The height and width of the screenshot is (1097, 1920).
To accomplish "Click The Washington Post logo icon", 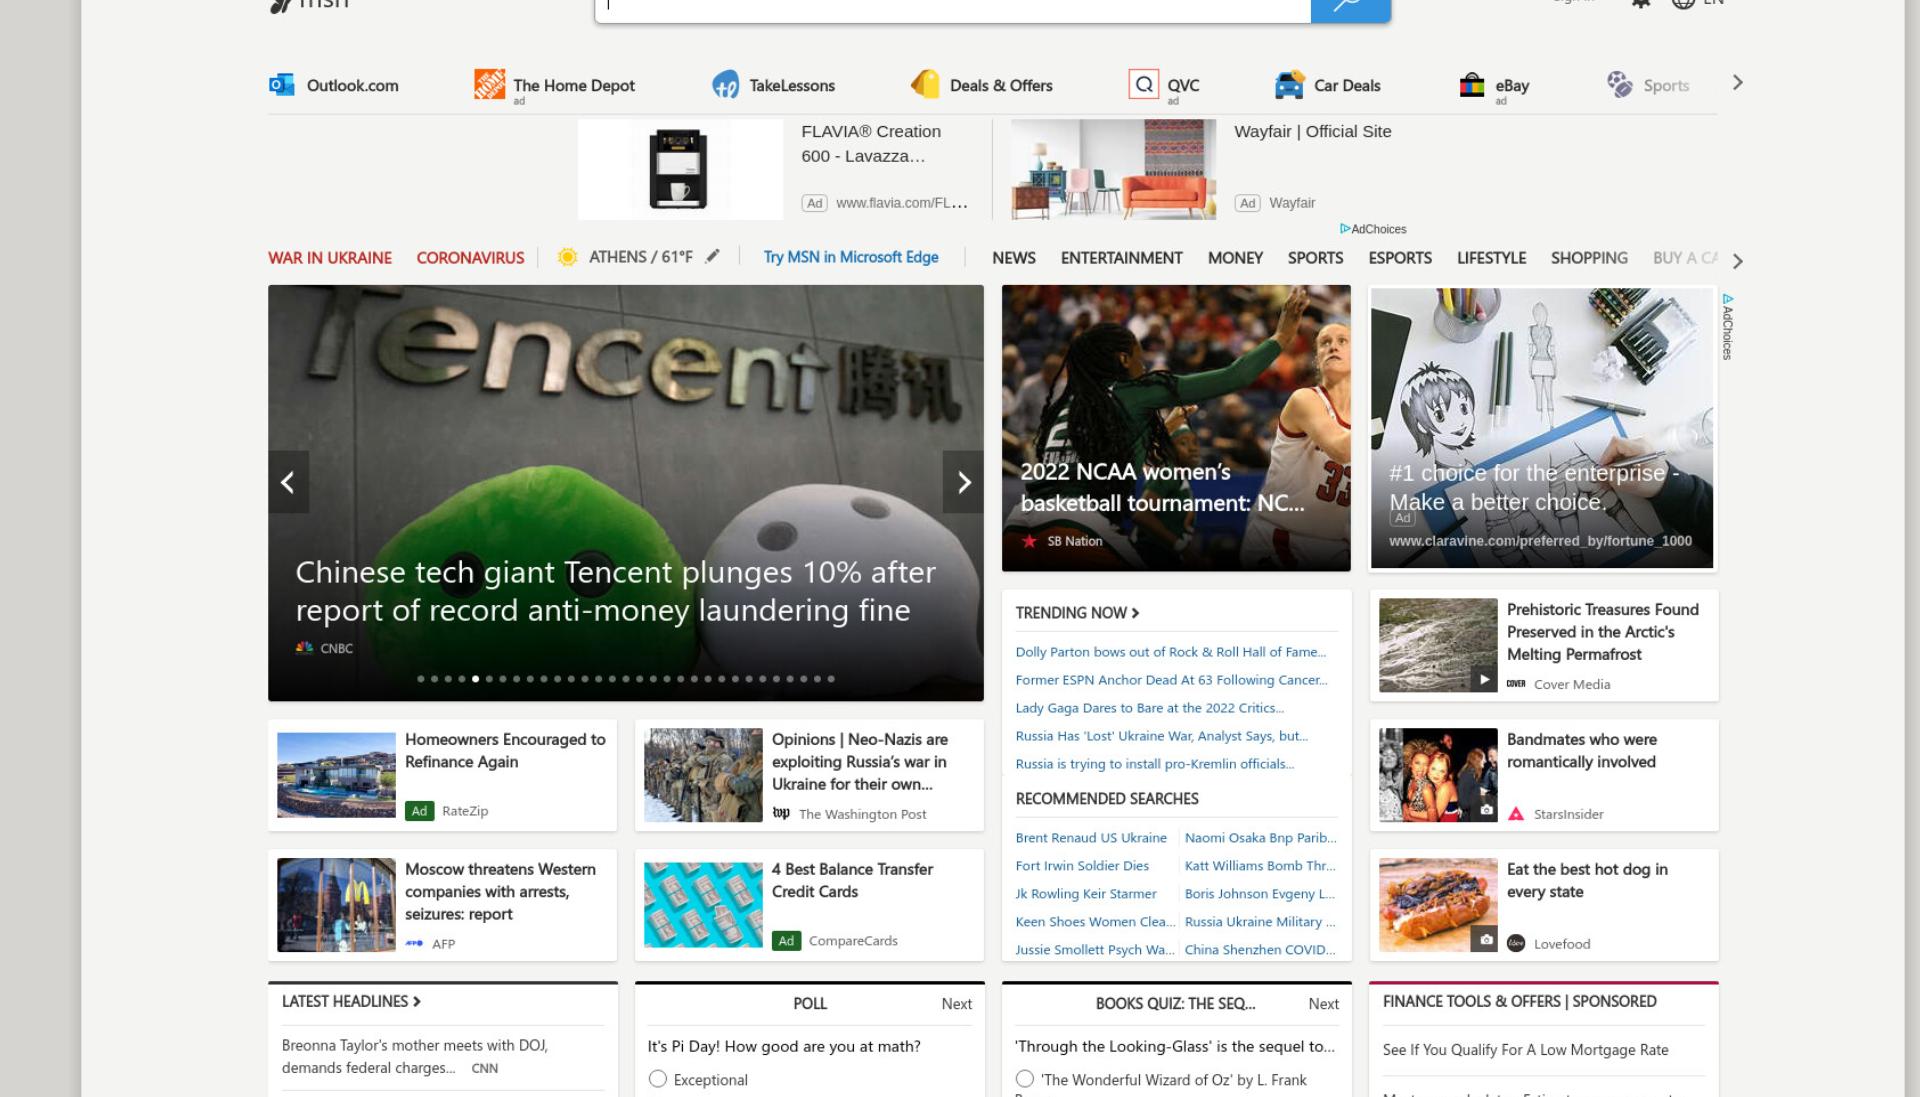I will (x=781, y=813).
